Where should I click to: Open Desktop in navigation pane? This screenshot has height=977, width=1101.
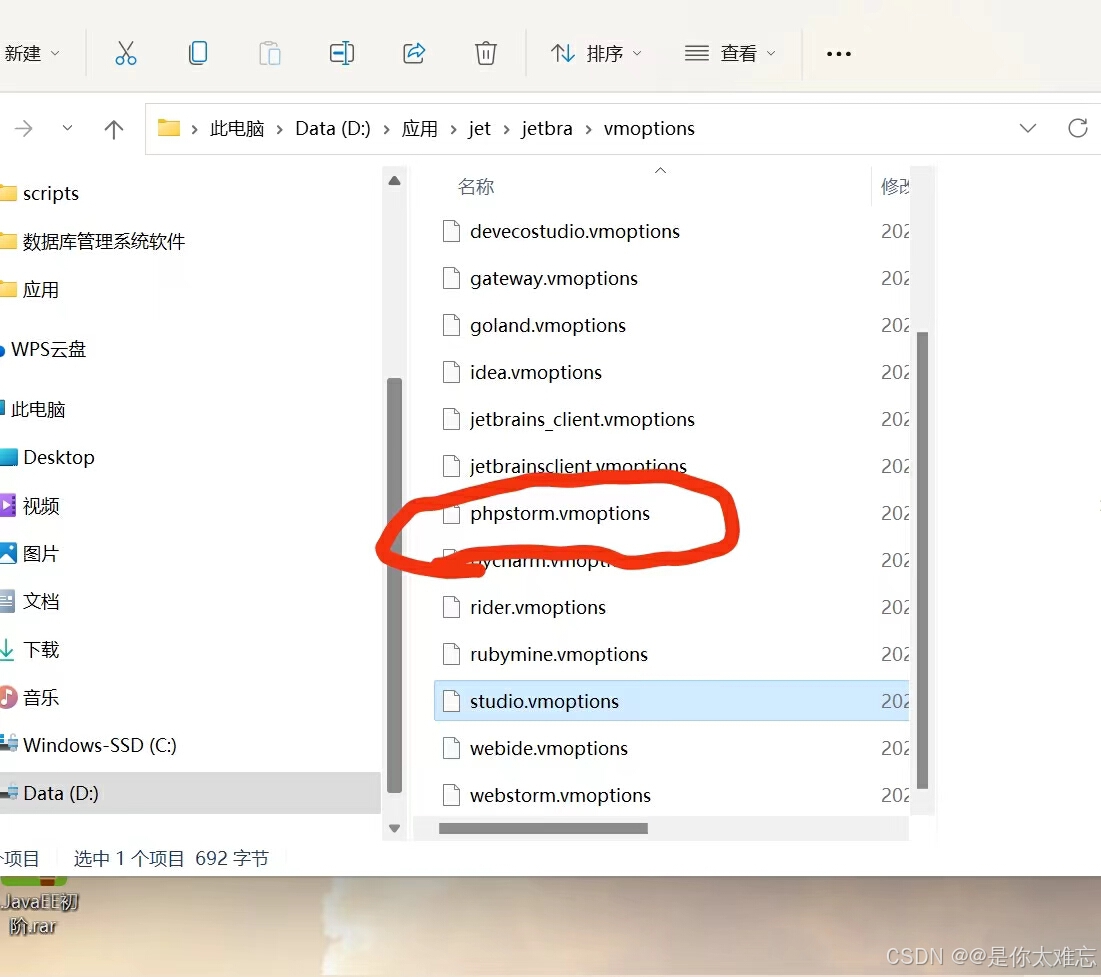pyautogui.click(x=48, y=457)
